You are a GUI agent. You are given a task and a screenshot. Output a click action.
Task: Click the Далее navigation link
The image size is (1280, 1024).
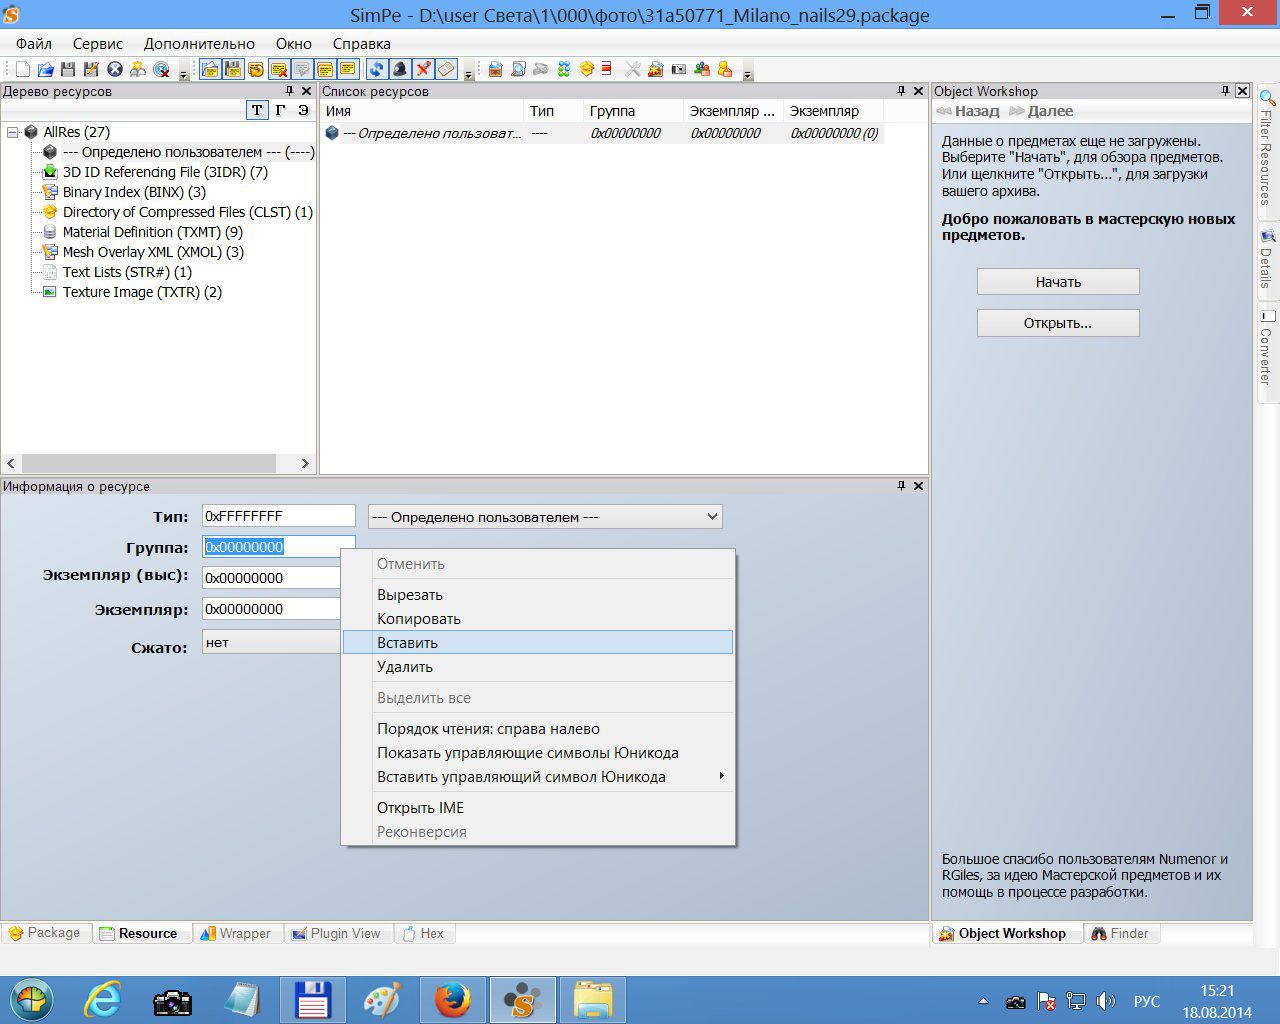tap(1041, 111)
